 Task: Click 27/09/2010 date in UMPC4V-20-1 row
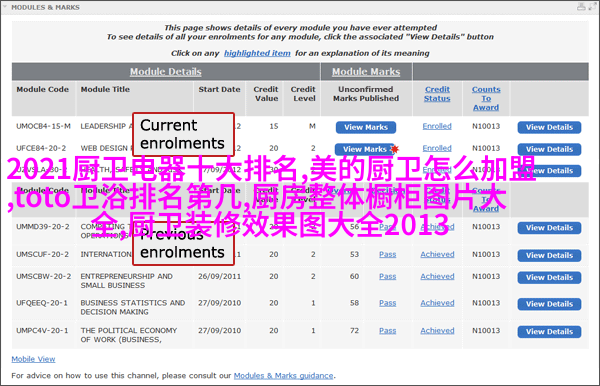point(219,331)
